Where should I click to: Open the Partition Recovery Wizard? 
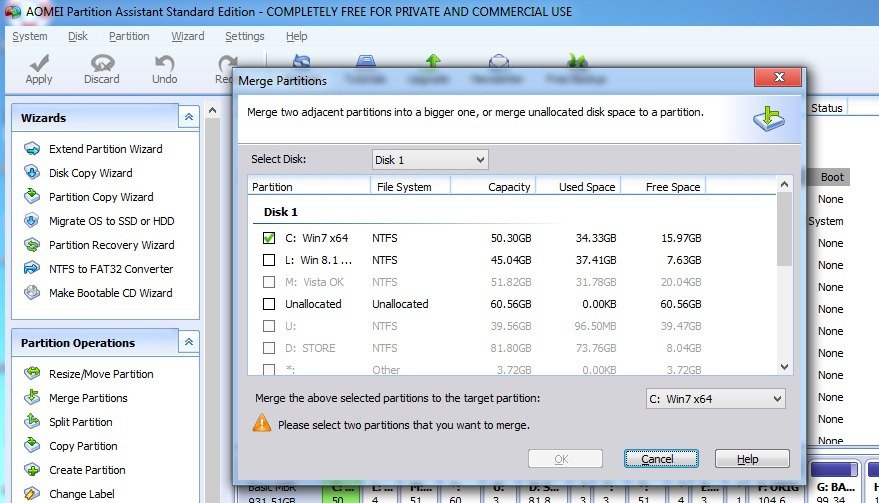click(x=112, y=246)
